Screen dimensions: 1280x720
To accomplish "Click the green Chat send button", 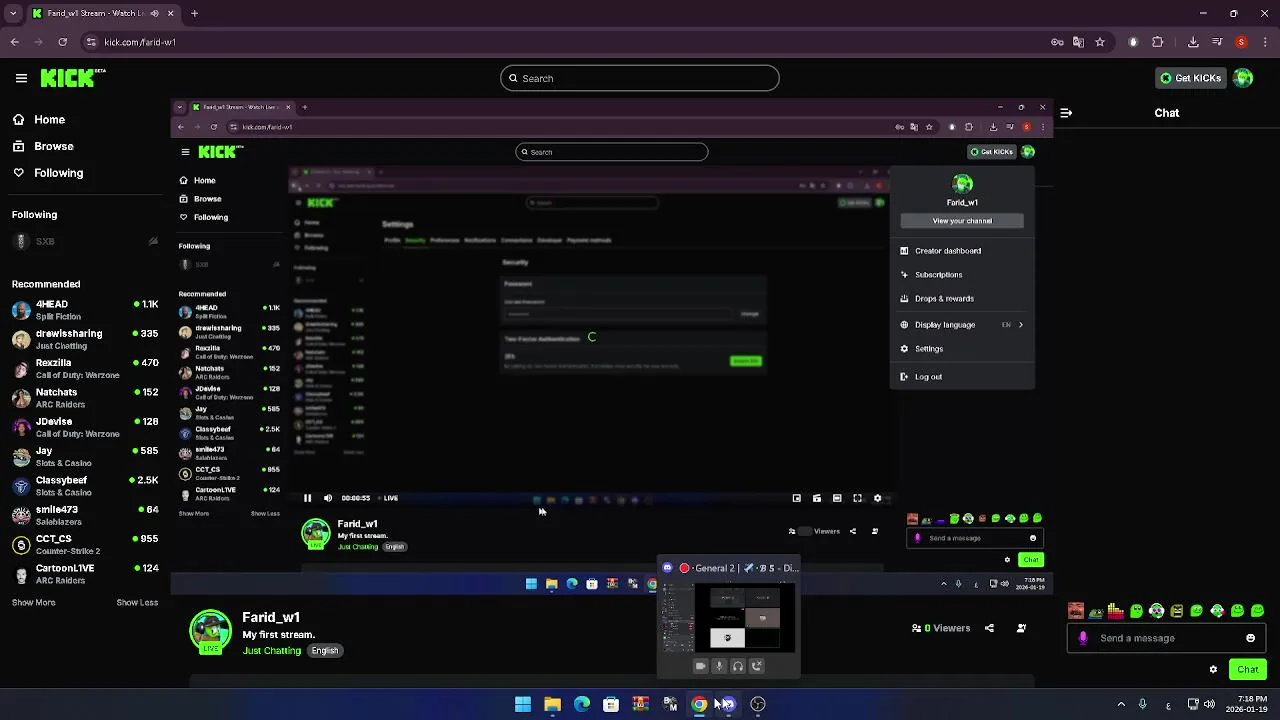I will pyautogui.click(x=1247, y=669).
